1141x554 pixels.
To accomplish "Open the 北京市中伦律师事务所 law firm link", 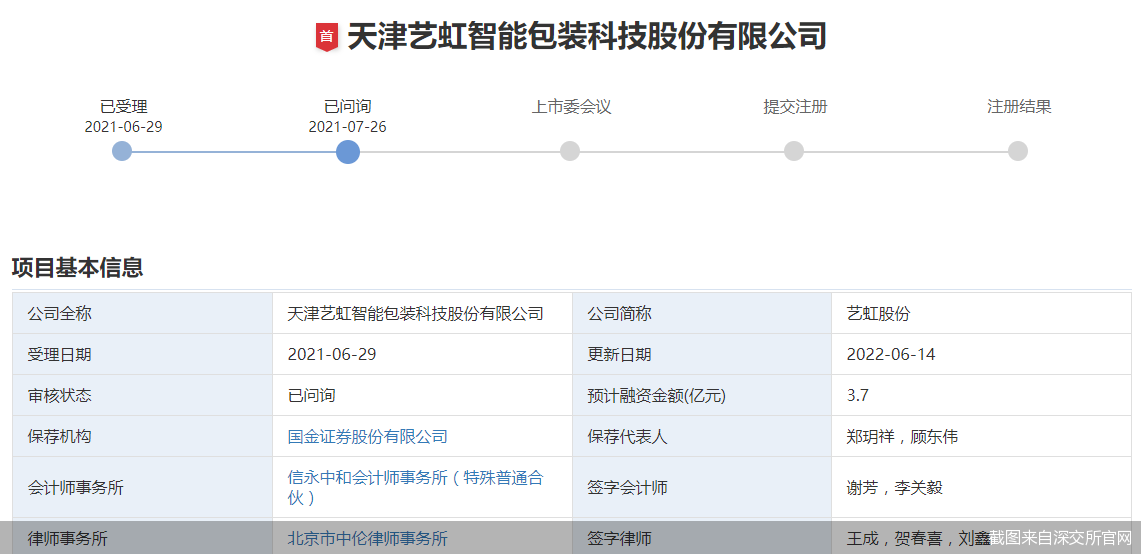I will coord(367,538).
